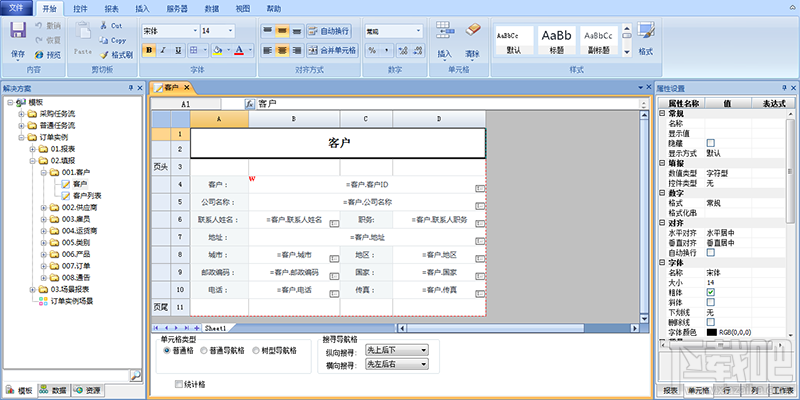The image size is (800, 400).
Task: Apply cell borders icon
Action: coord(194,50)
